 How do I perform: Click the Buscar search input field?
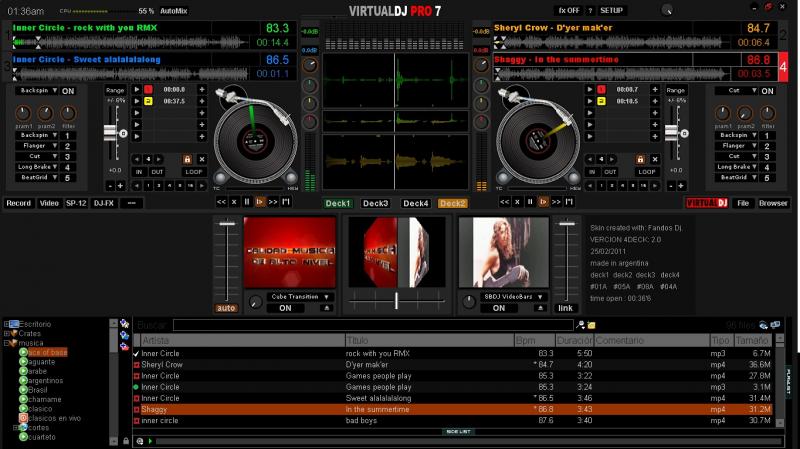(373, 325)
